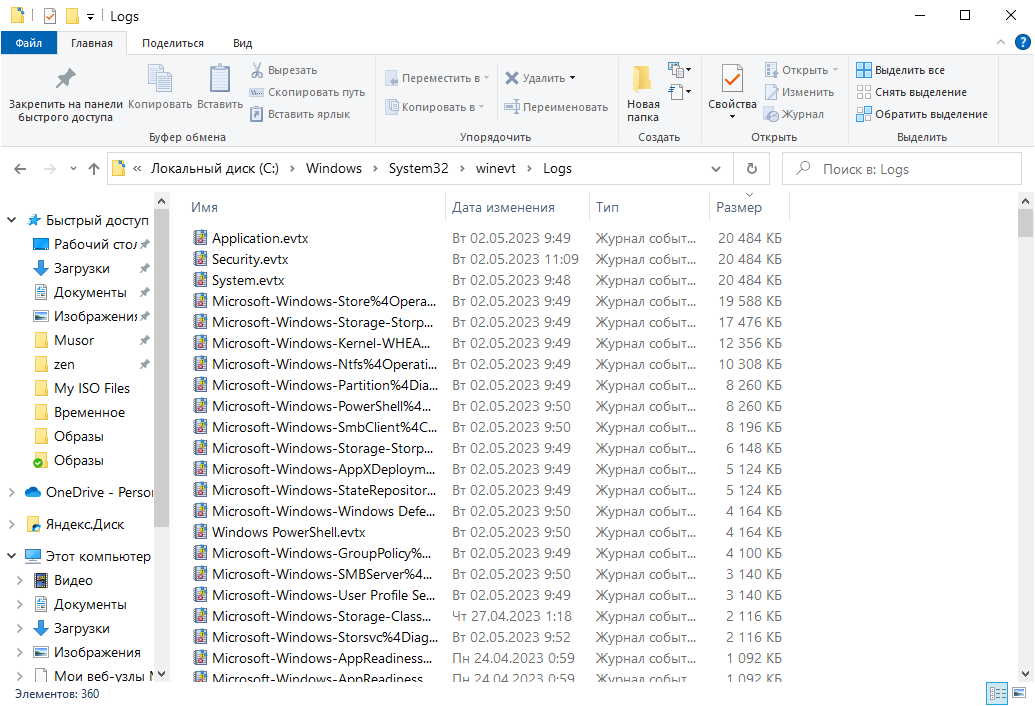Select Application.evtx file

(260, 238)
